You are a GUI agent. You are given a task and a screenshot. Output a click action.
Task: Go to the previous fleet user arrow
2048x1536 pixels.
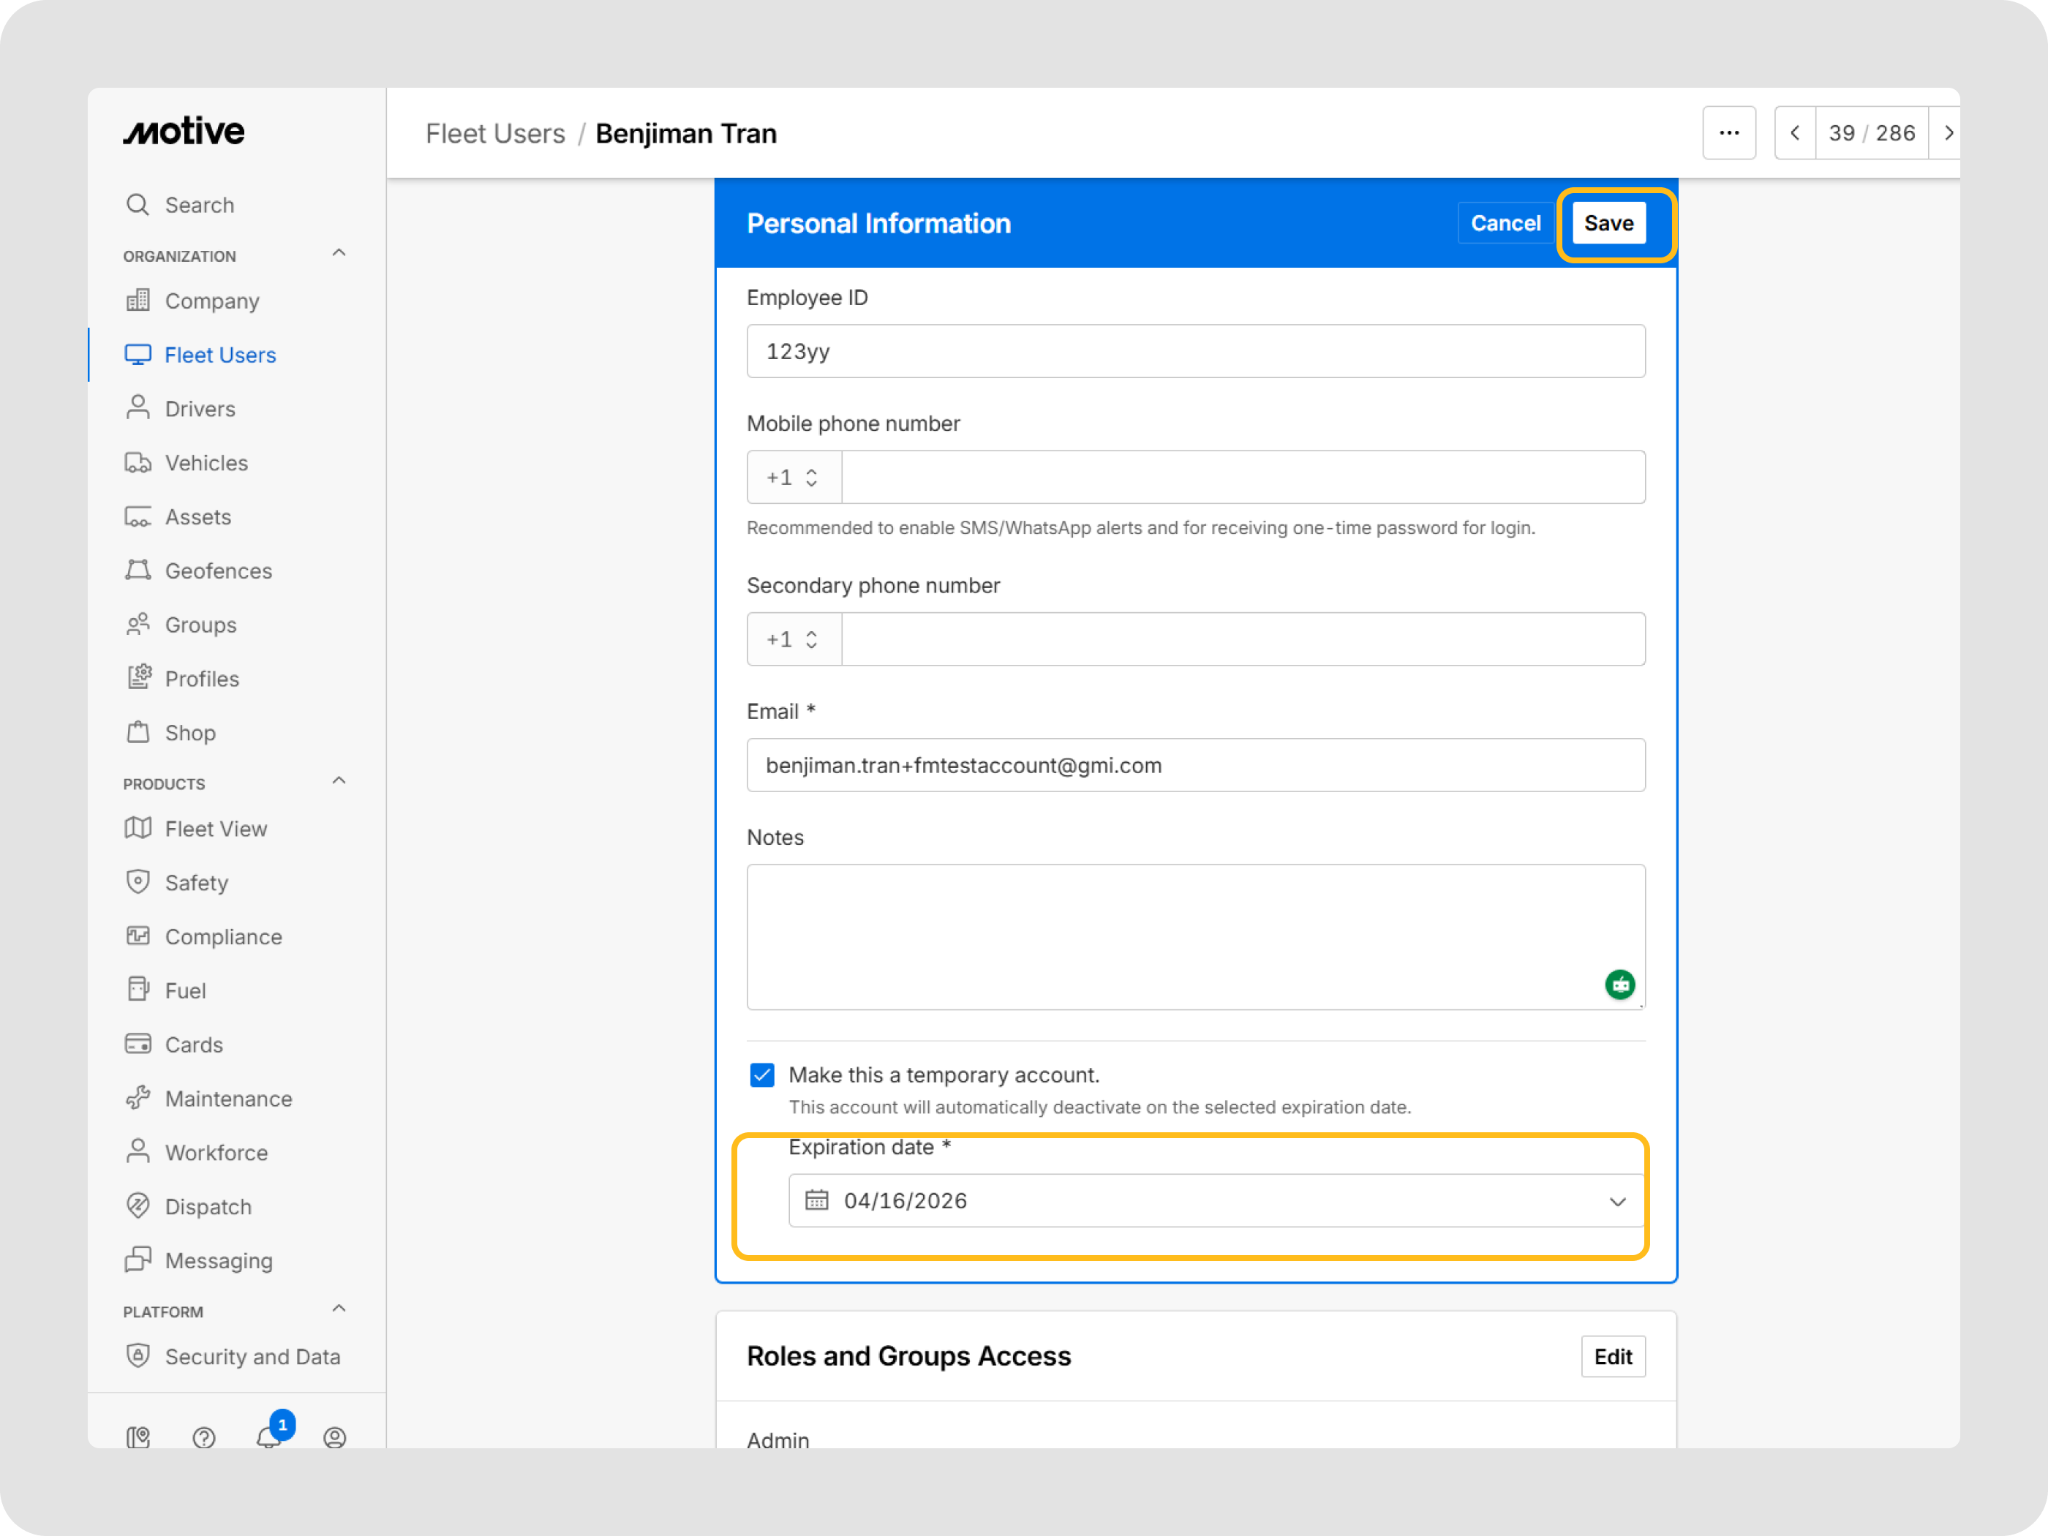(x=1795, y=133)
